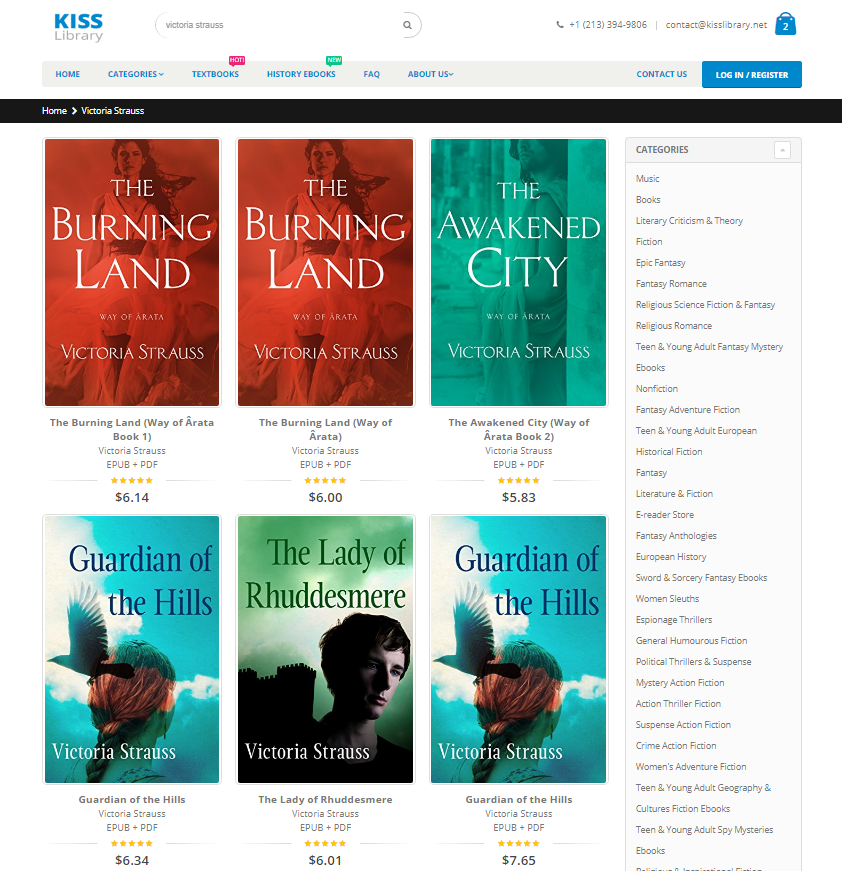Click Home breadcrumb link
The image size is (842, 871).
point(54,111)
